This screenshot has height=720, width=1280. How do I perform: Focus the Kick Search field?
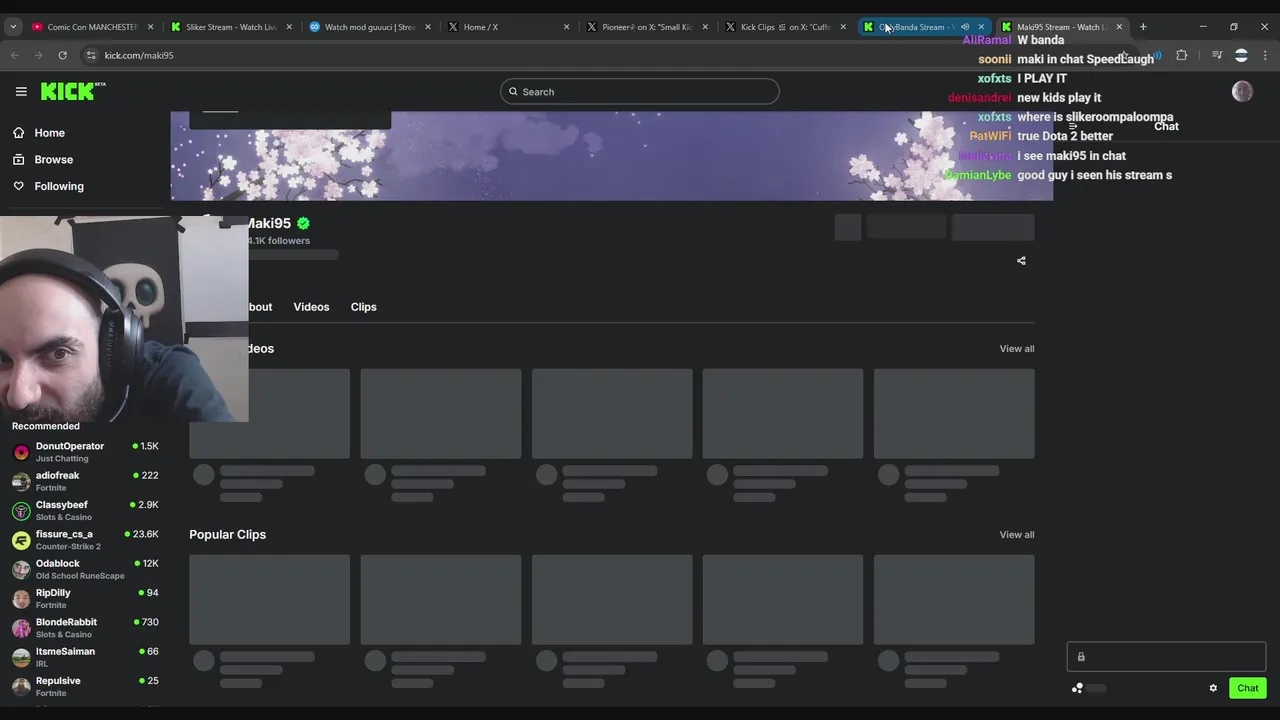(639, 92)
